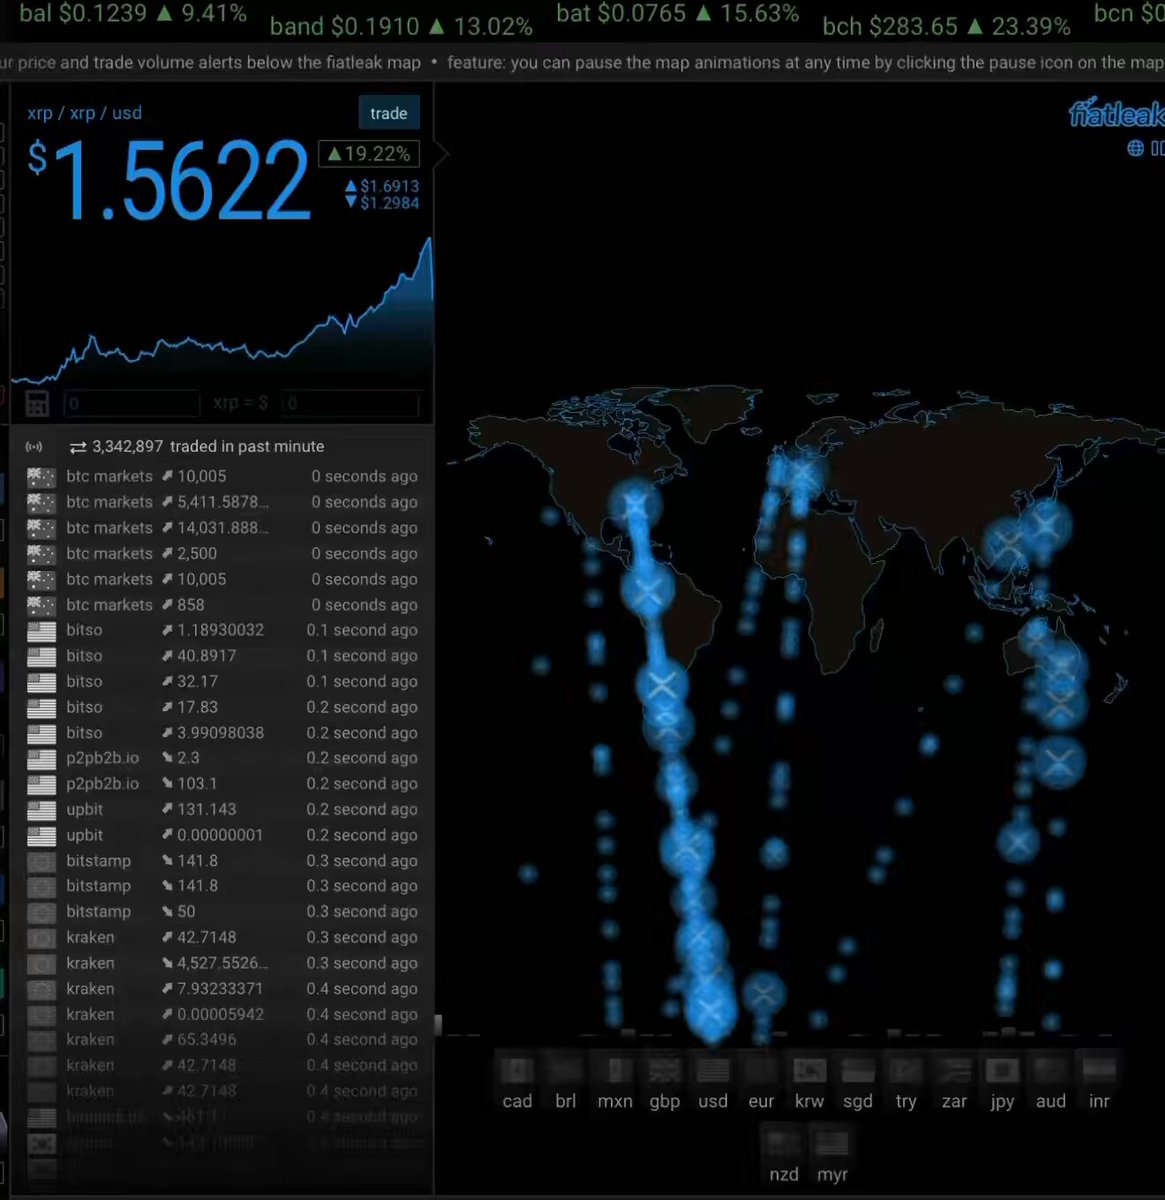Select the upbit 131.143 trade row

pyautogui.click(x=222, y=810)
